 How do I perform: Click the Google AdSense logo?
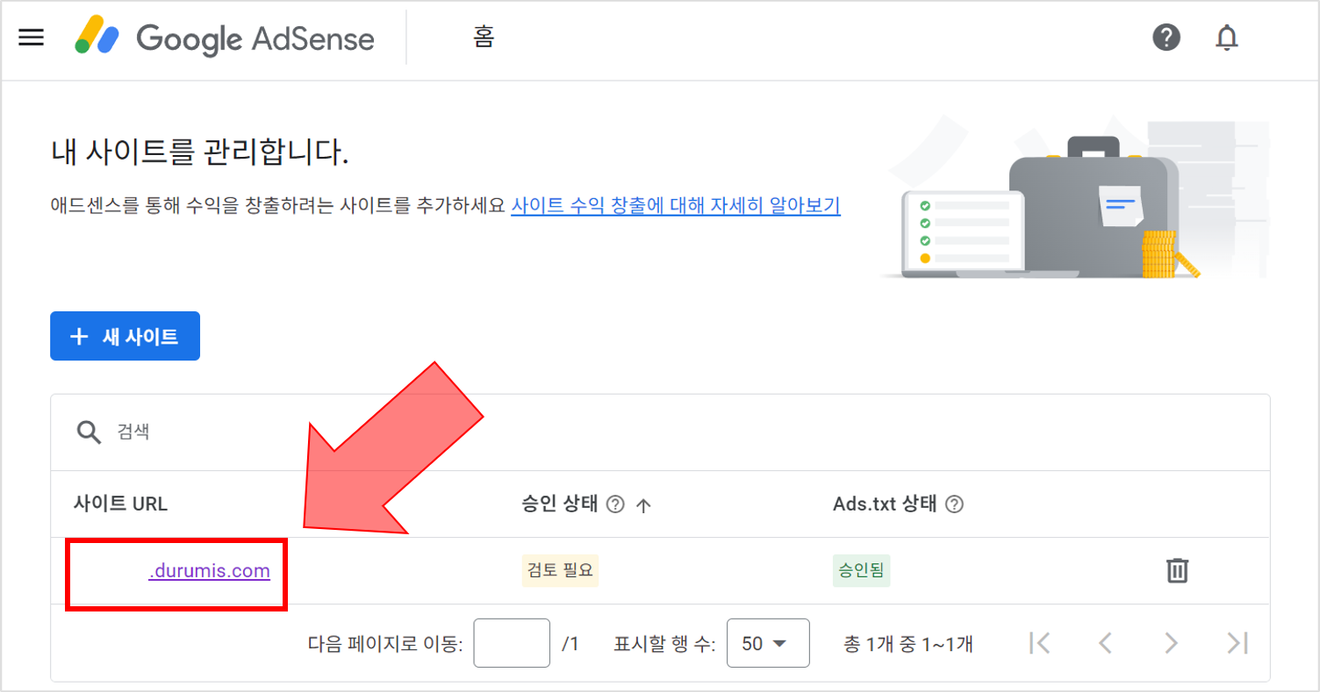click(x=225, y=39)
